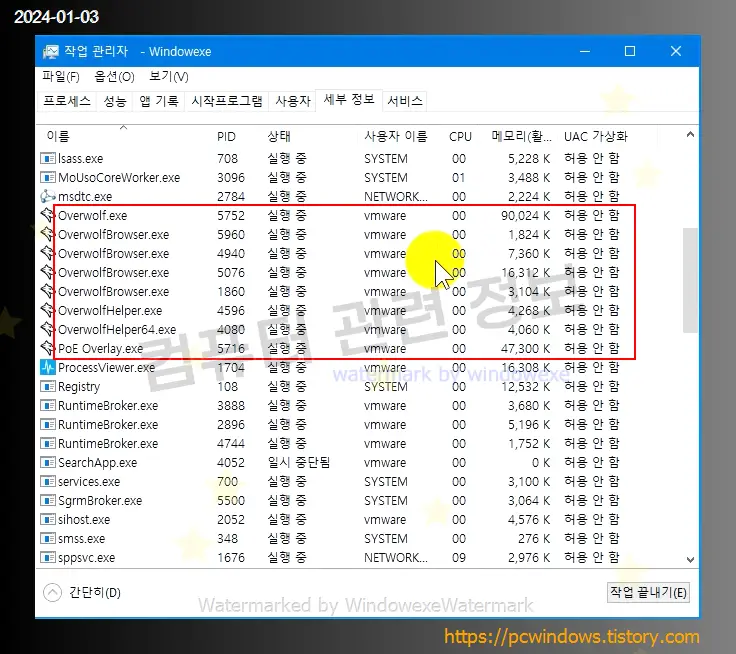Sort by the UAC 가상화 column header
This screenshot has height=654, width=736.
[x=596, y=137]
